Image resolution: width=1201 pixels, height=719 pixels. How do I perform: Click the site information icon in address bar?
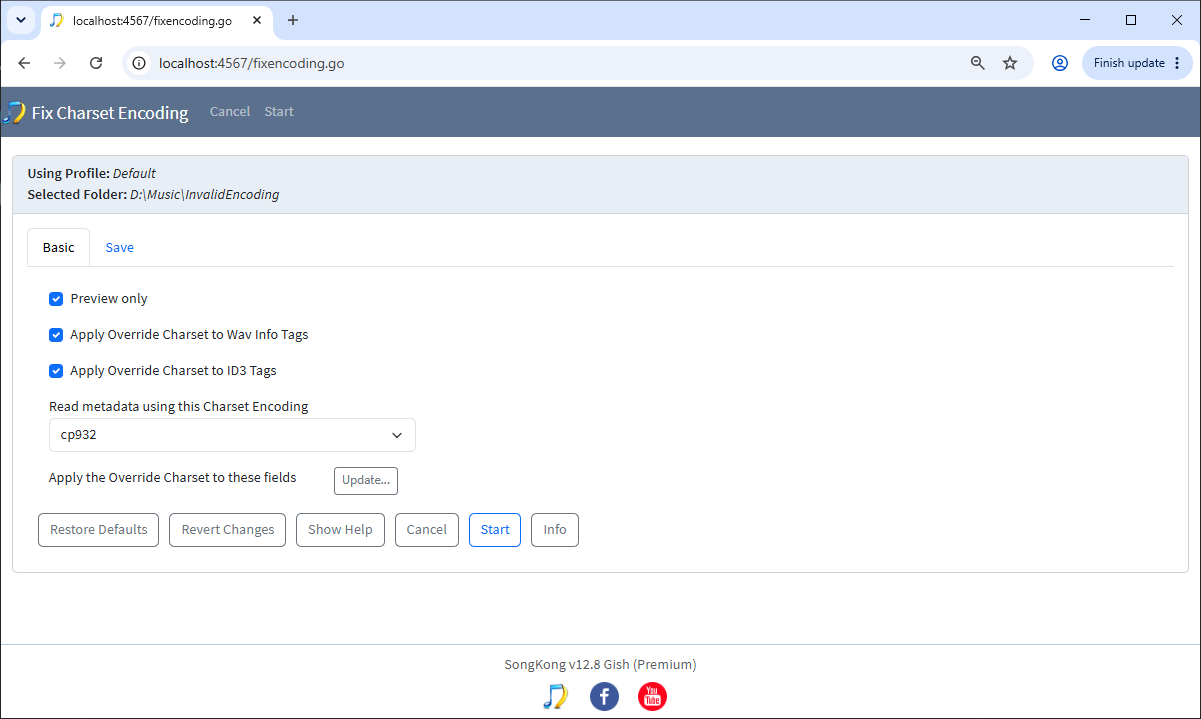point(140,63)
